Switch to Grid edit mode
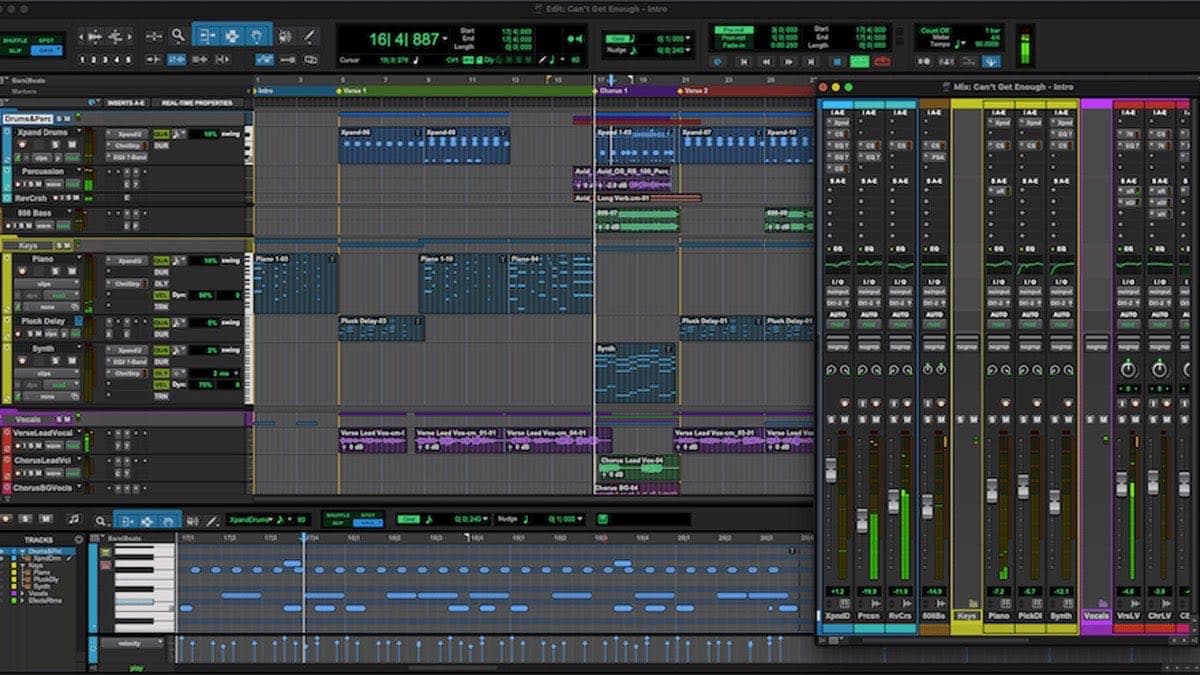 (46, 49)
